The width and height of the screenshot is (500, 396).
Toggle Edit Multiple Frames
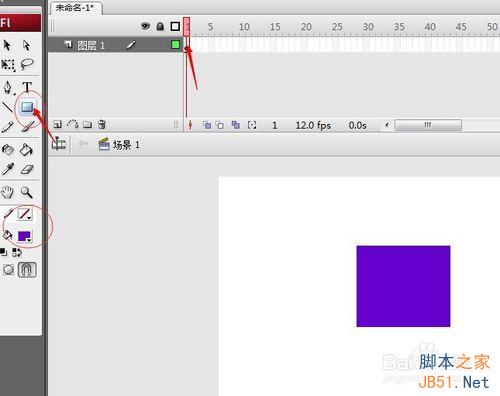236,125
